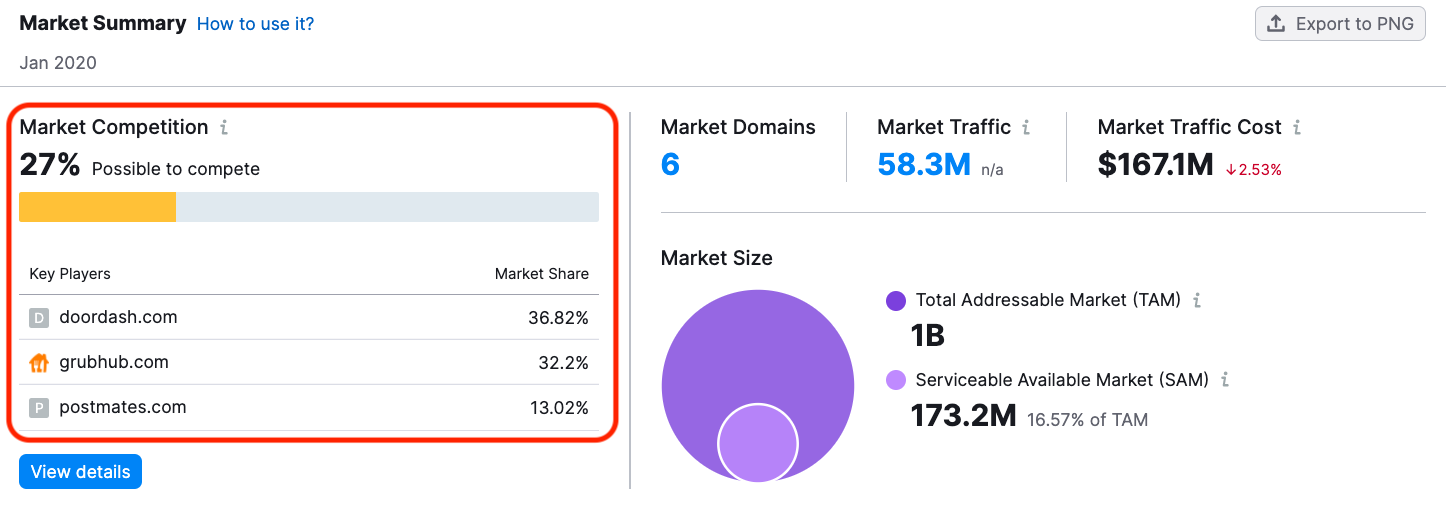Click the Export to PNG button
1446x513 pixels.
pos(1340,24)
